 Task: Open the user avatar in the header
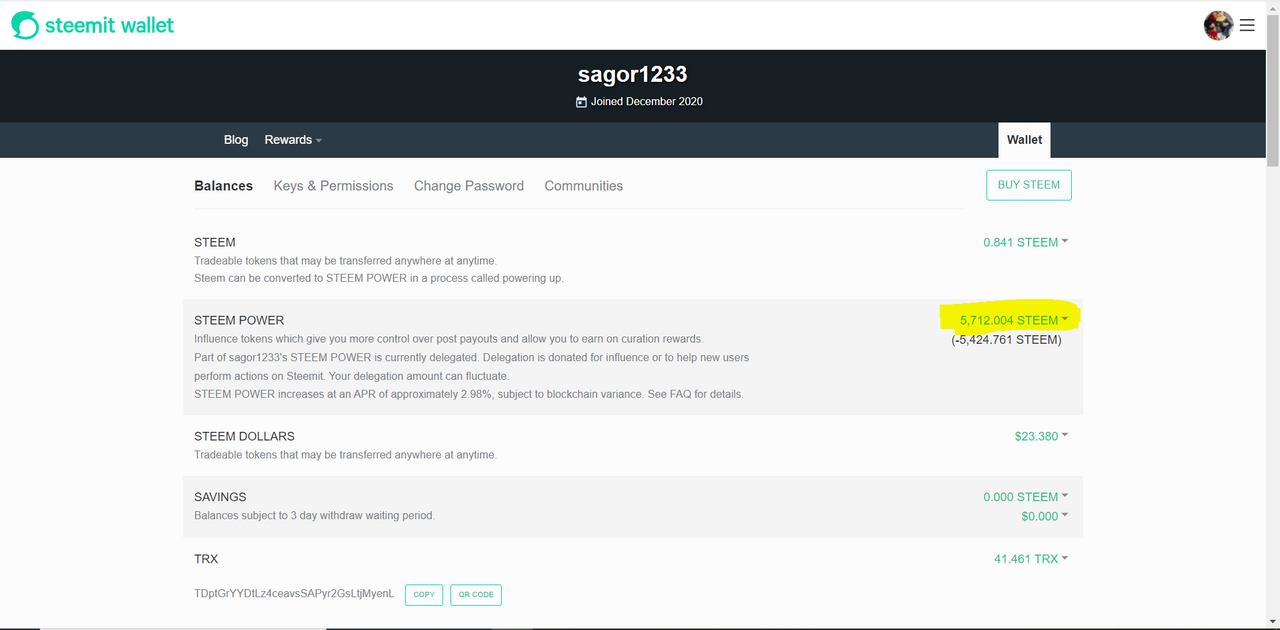point(1218,25)
